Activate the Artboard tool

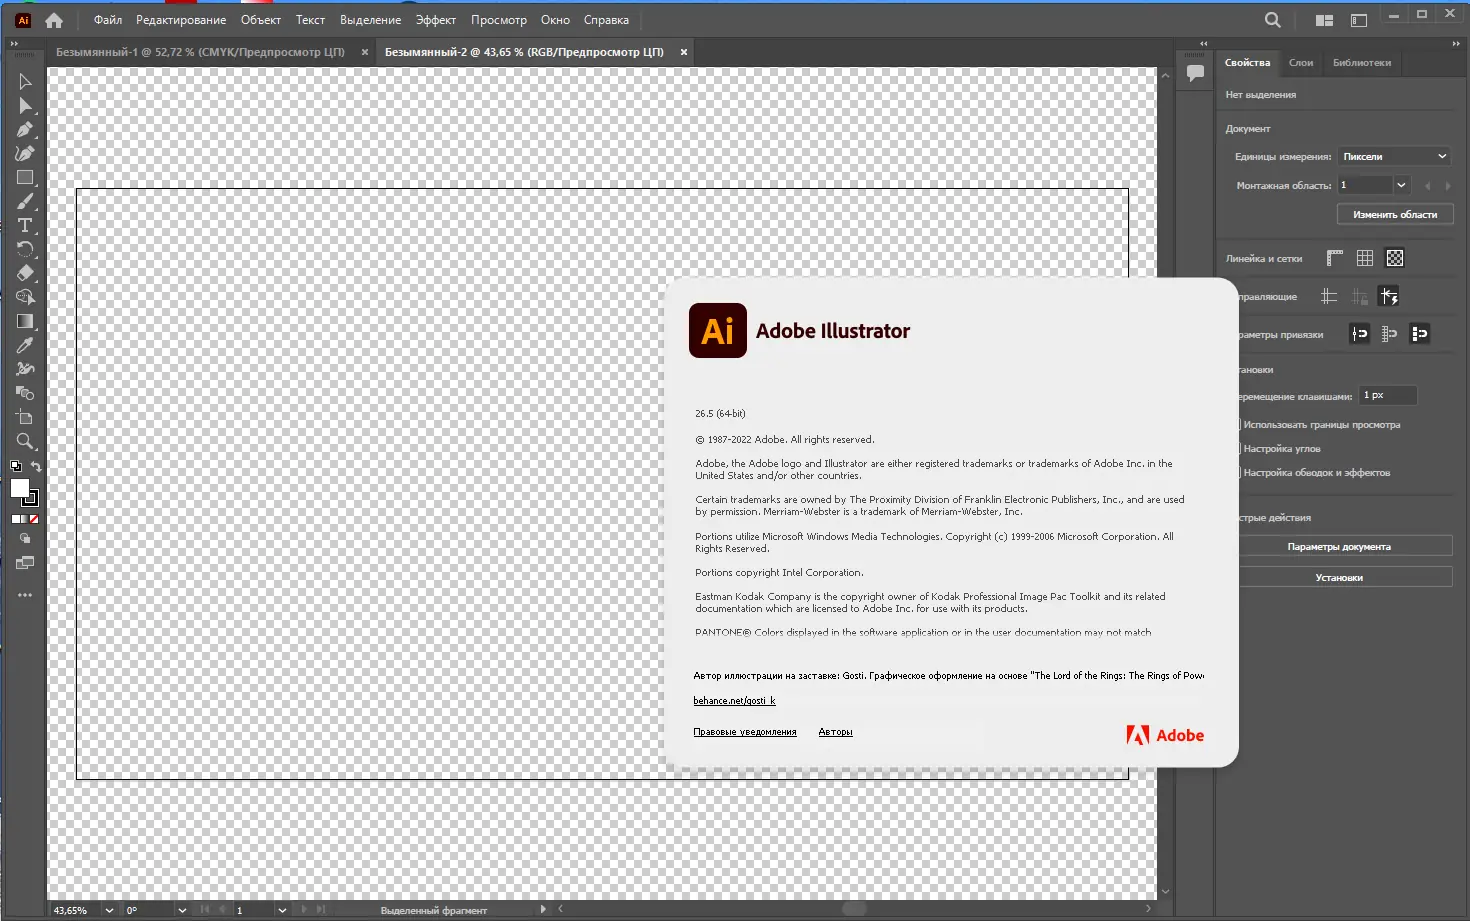point(25,417)
